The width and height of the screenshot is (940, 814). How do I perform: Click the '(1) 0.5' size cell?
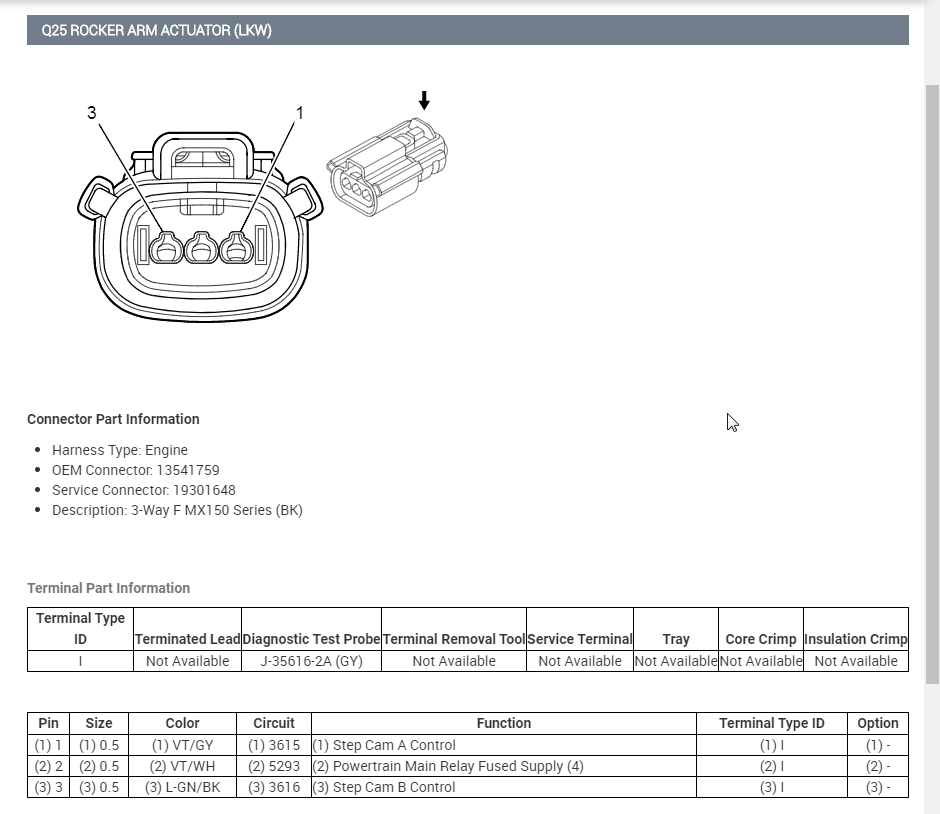pyautogui.click(x=99, y=745)
